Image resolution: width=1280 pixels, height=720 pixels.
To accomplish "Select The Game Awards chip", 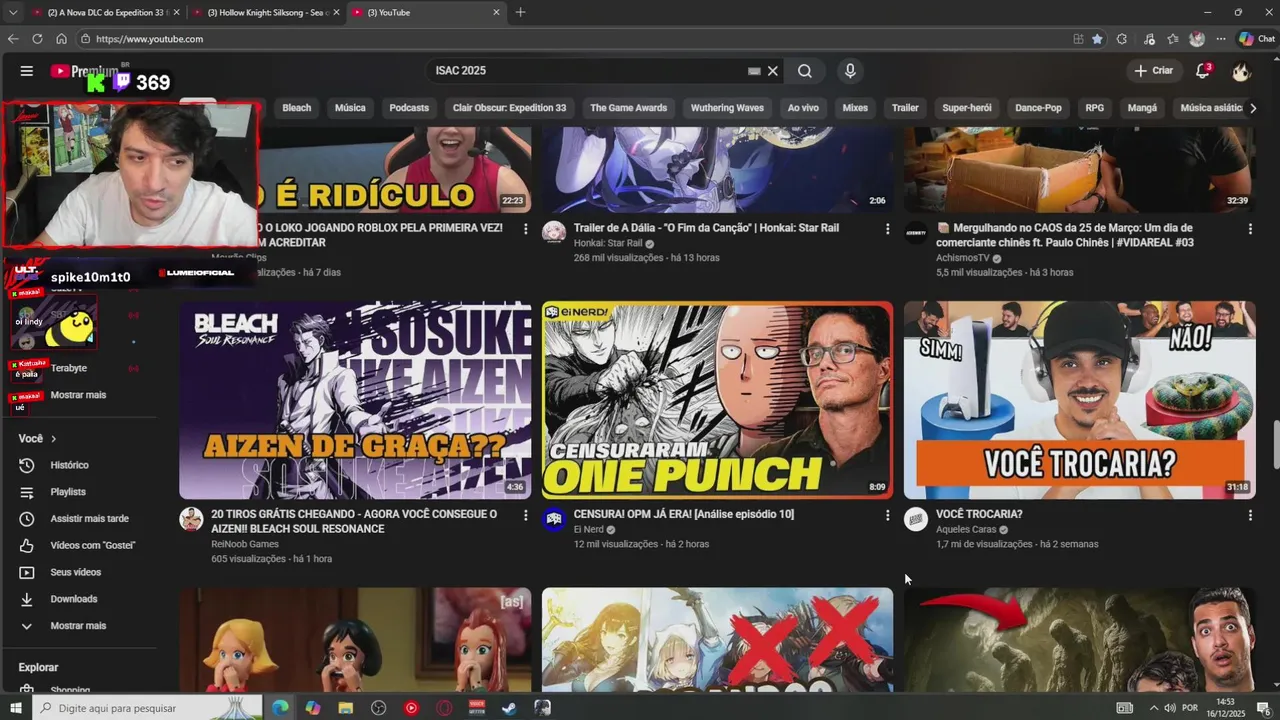I will 628,108.
